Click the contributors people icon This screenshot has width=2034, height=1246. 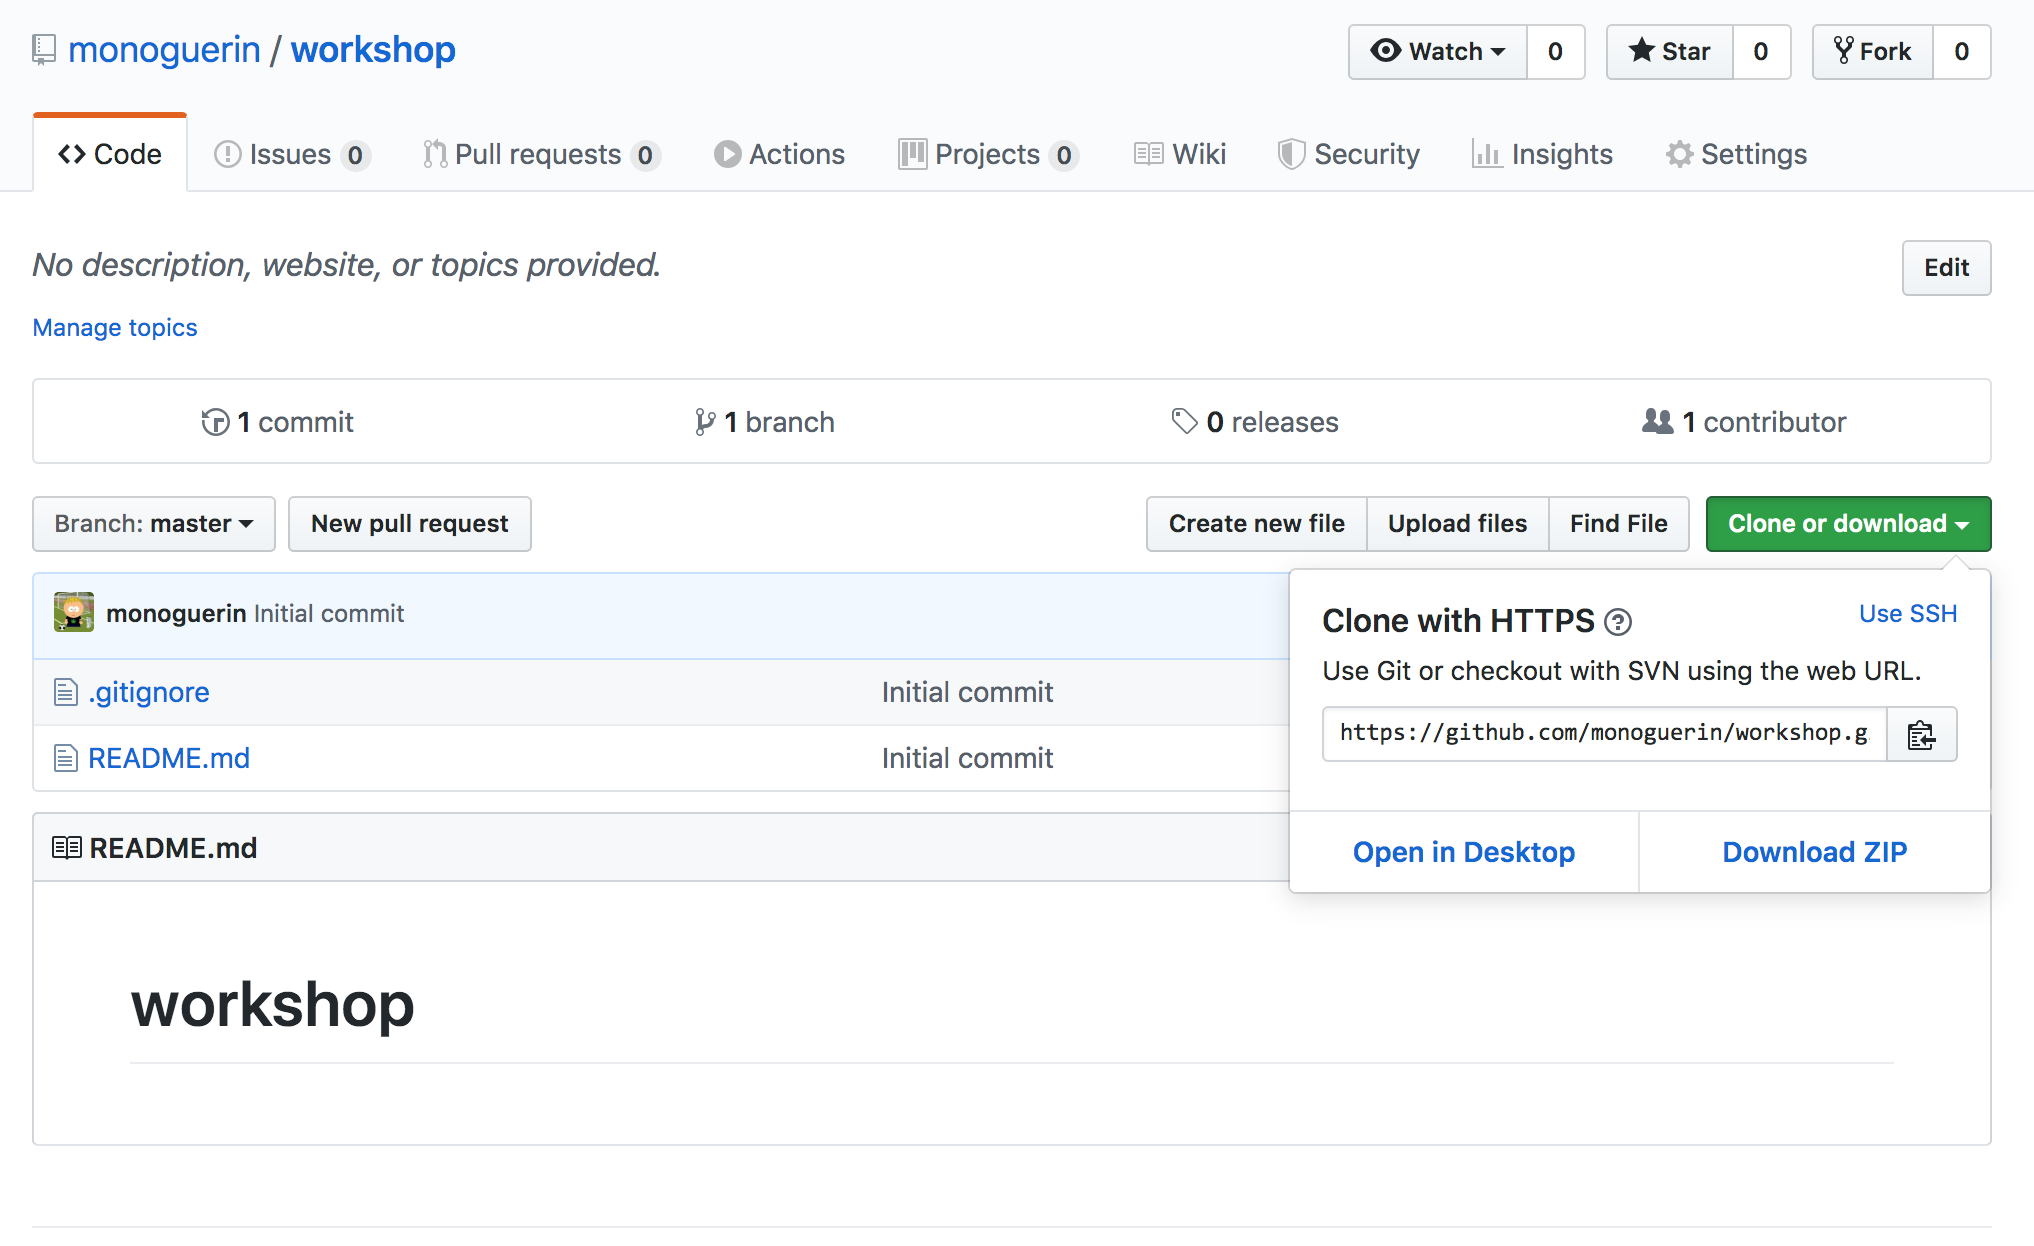[1657, 422]
